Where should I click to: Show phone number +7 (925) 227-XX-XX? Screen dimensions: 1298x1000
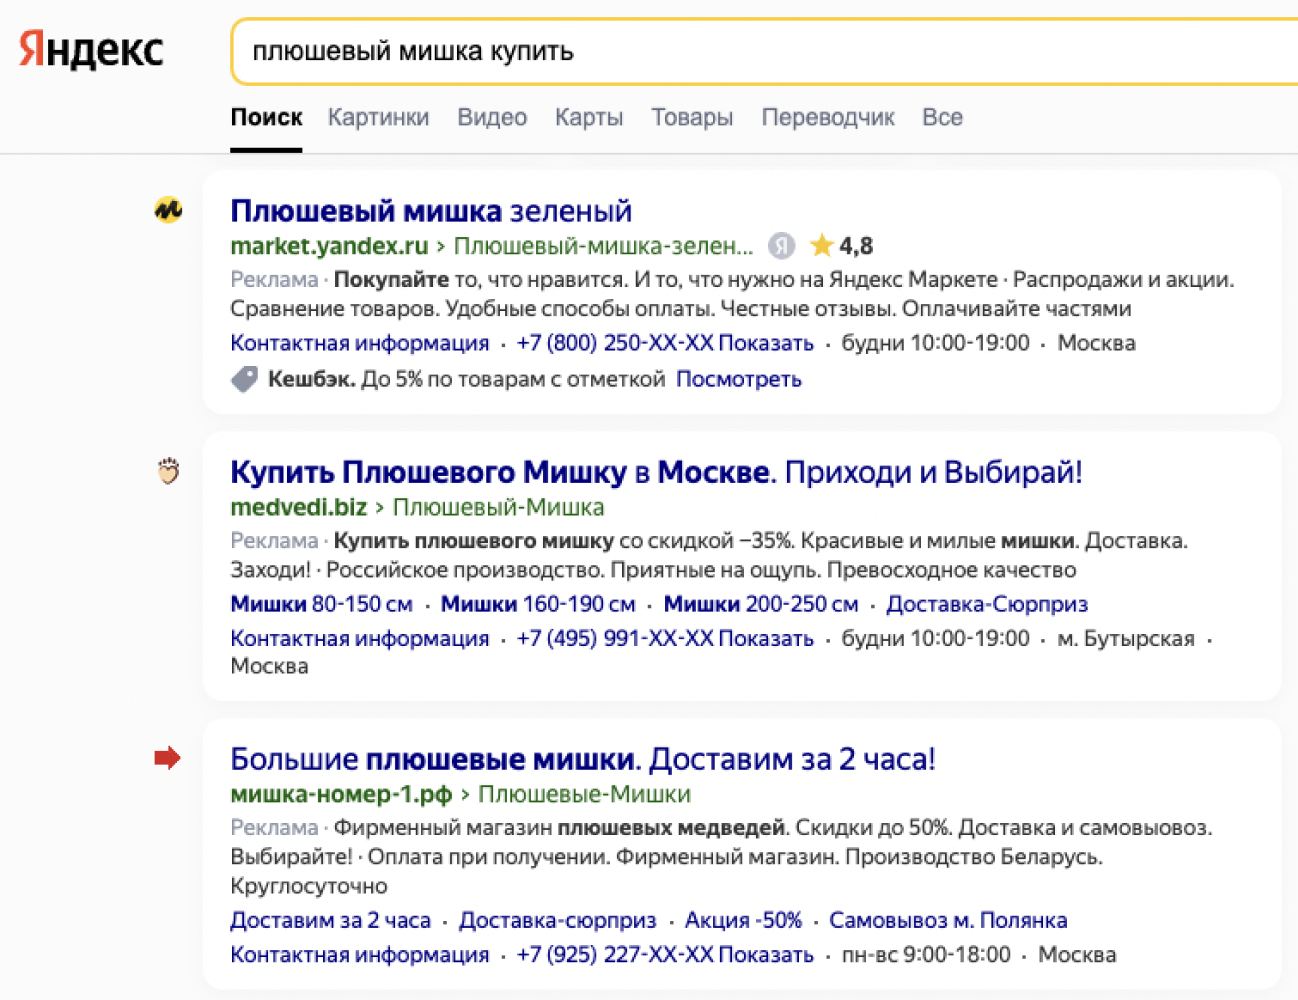[x=665, y=954]
